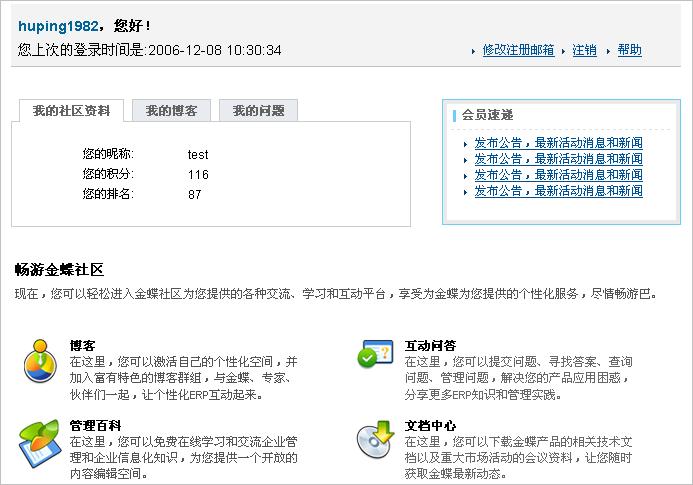Switch to 我的社区资料 tab
Image resolution: width=693 pixels, height=485 pixels.
pos(71,111)
